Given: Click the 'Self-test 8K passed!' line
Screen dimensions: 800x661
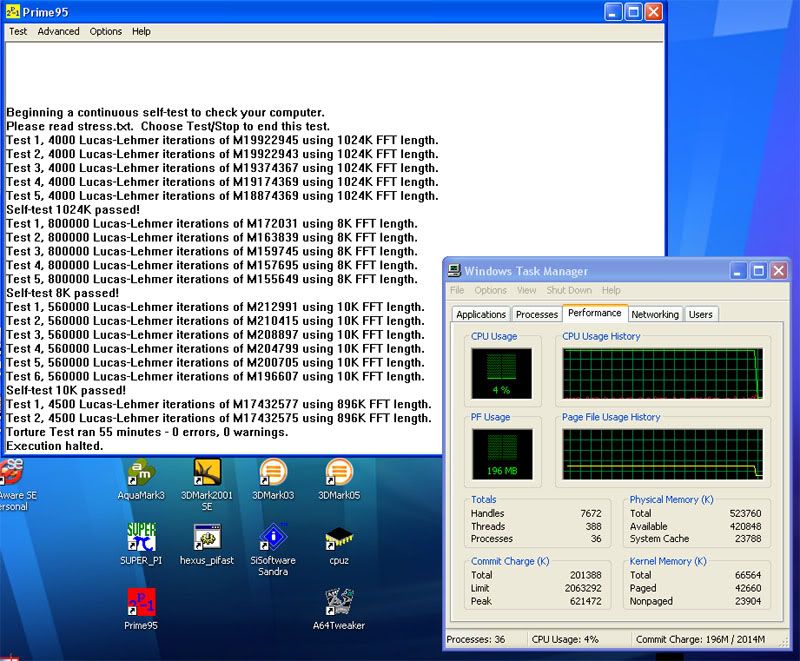Looking at the screenshot, I should click(x=62, y=293).
